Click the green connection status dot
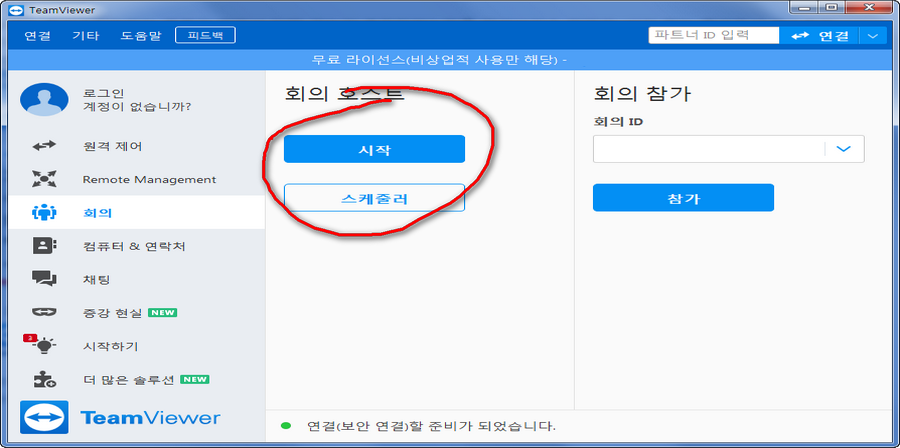Image resolution: width=900 pixels, height=448 pixels. [285, 426]
